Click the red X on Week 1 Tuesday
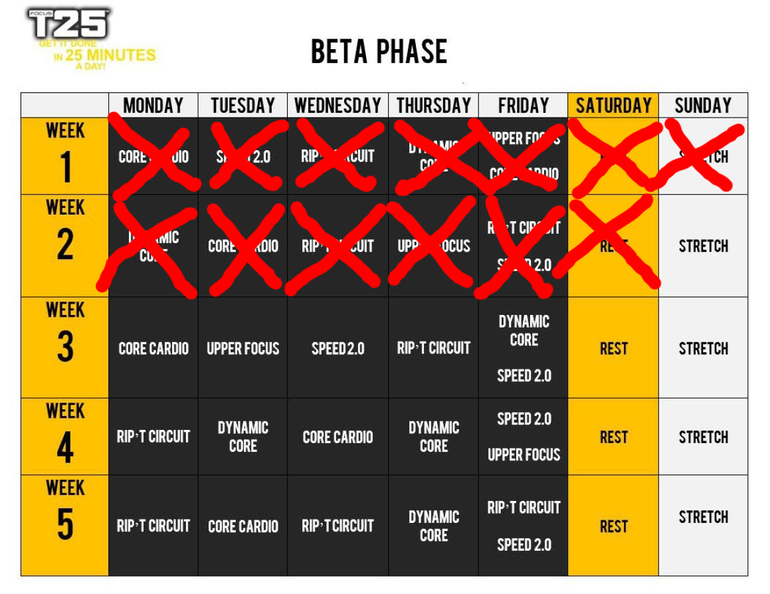Image resolution: width=770 pixels, height=594 pixels. pyautogui.click(x=243, y=153)
